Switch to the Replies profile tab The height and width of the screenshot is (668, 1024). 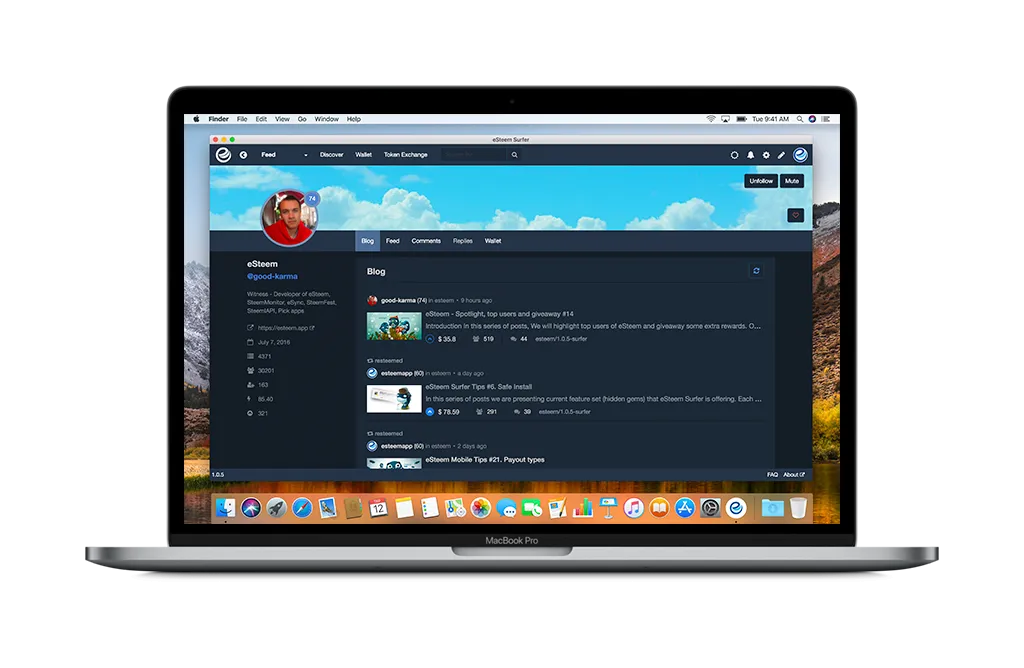tap(462, 241)
